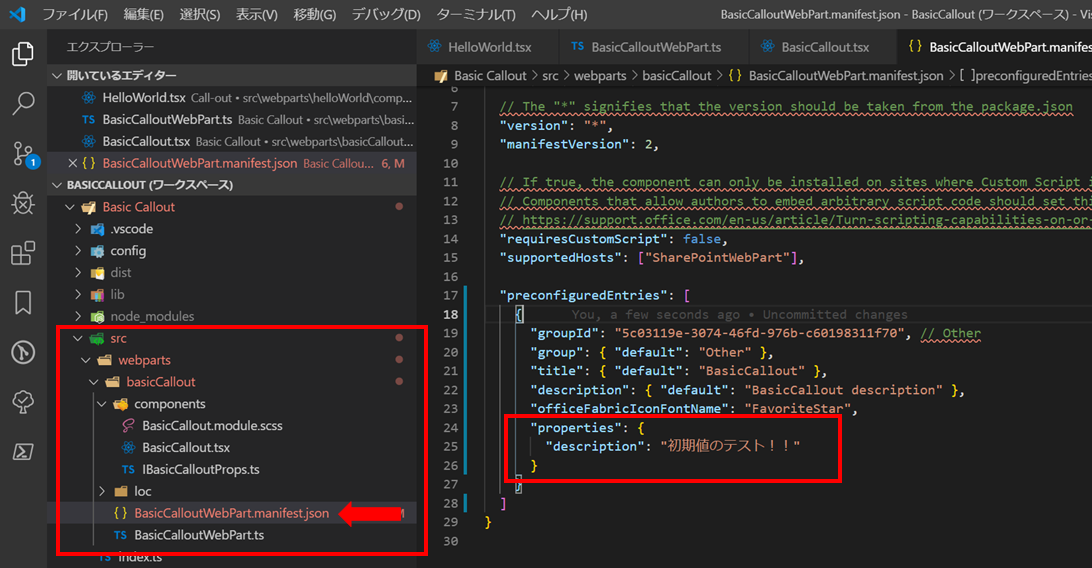1092x568 pixels.
Task: Click the VS Code logo icon
Action: pos(17,14)
